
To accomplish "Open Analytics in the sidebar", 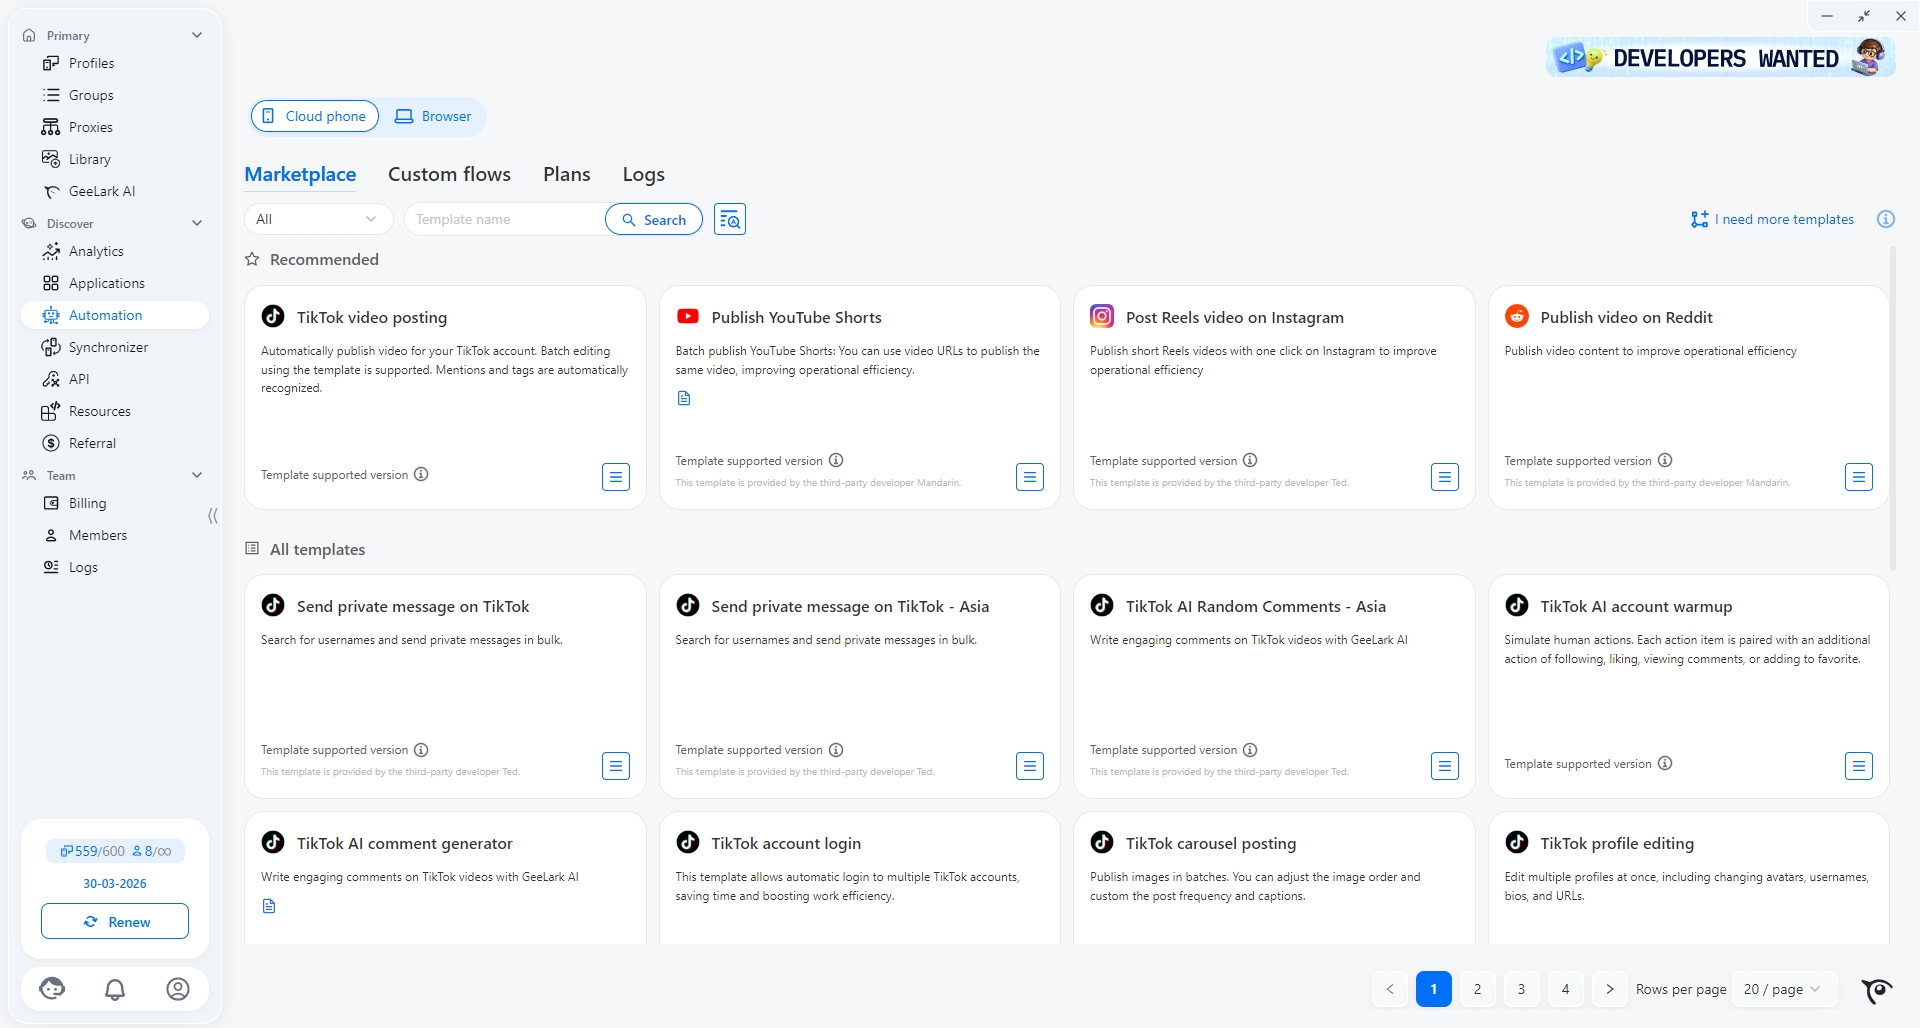I will tap(115, 251).
